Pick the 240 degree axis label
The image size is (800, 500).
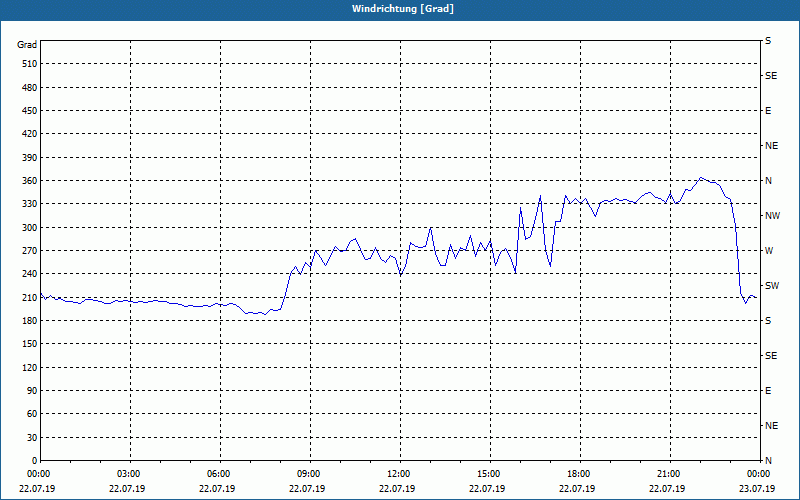tap(29, 273)
